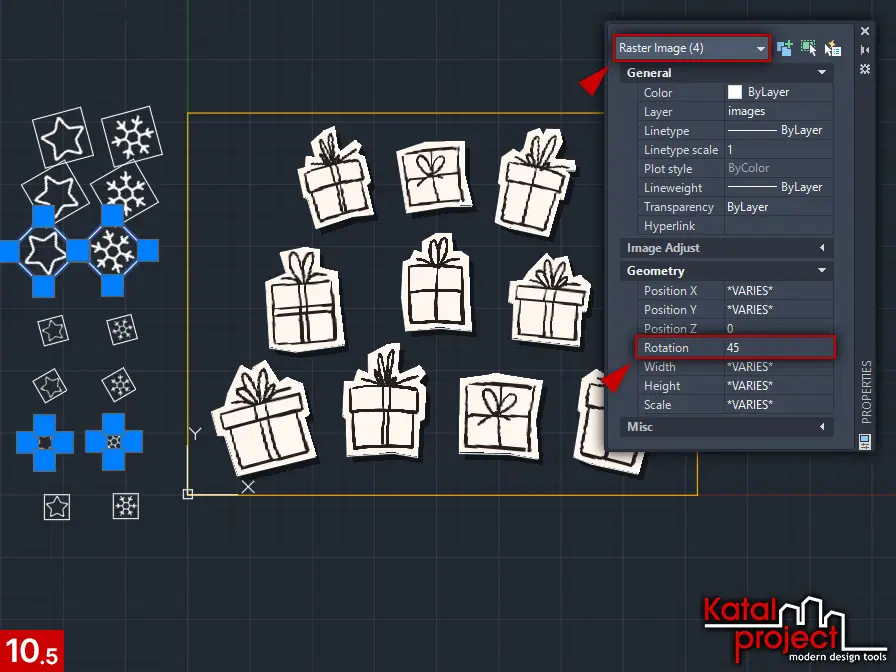Toggle auto-hide on the Properties palette
The height and width of the screenshot is (672, 896).
pos(865,50)
